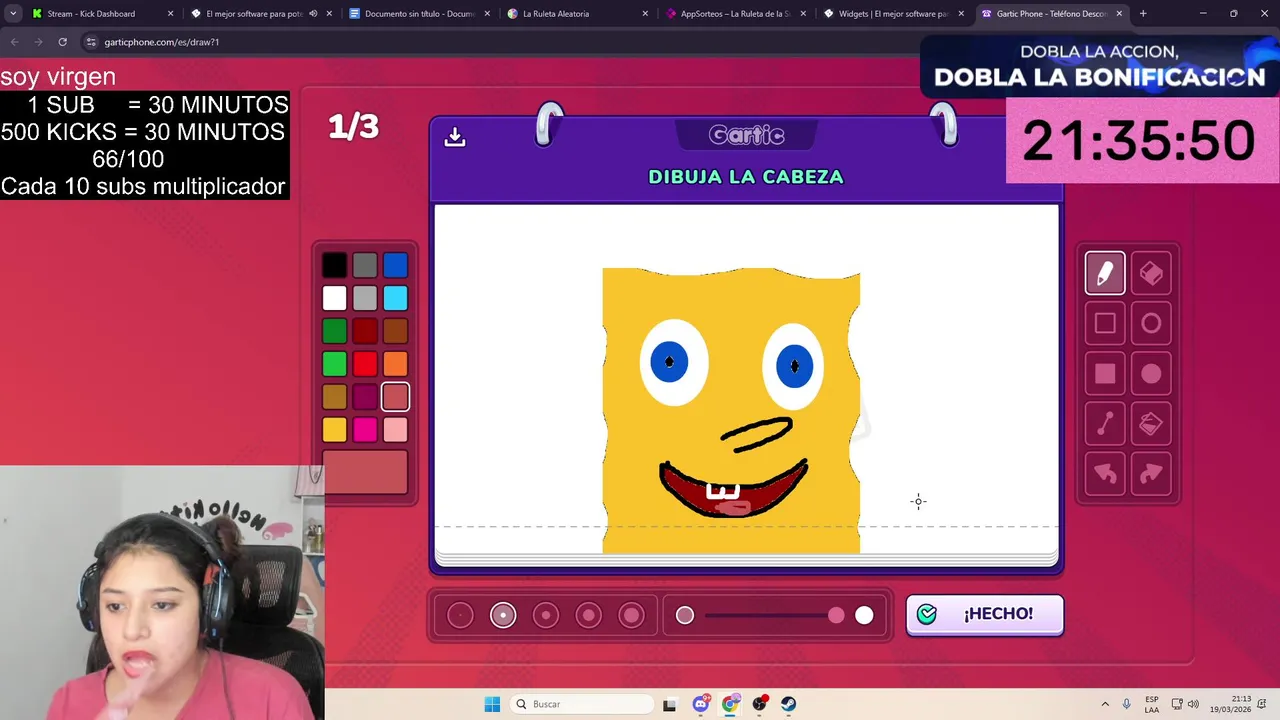1280x720 pixels.
Task: Open the custom color preview box
Action: (x=365, y=472)
